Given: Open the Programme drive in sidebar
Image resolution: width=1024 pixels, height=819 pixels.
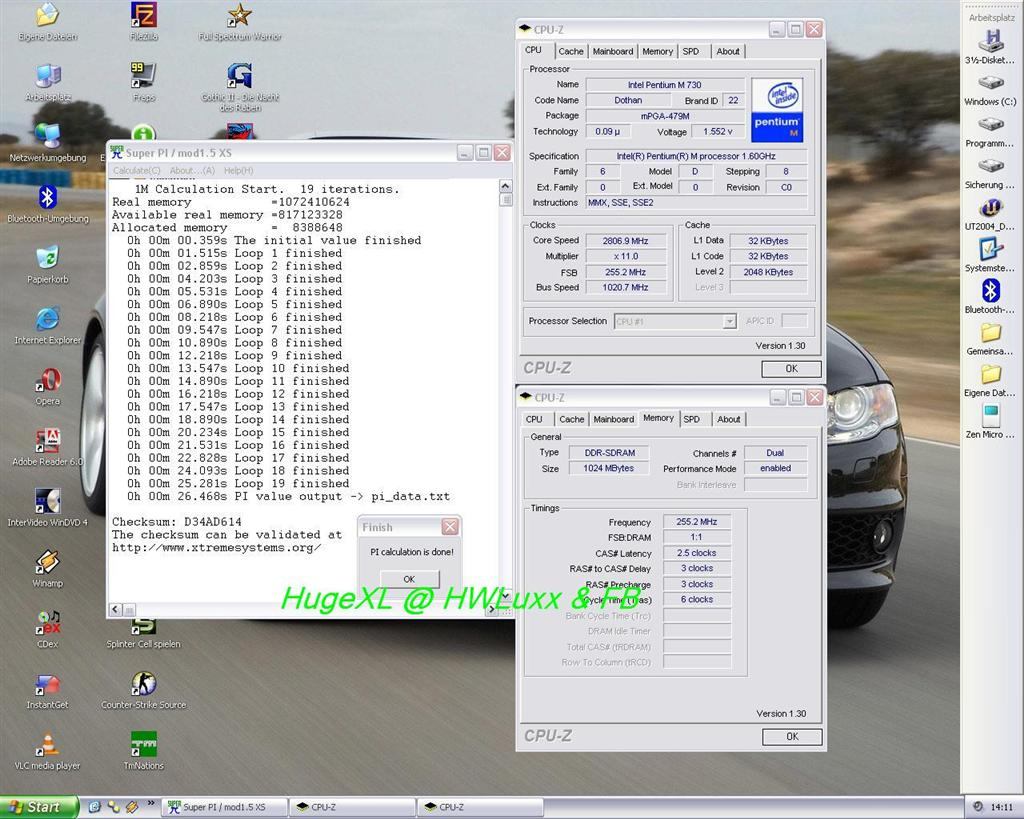Looking at the screenshot, I should 990,131.
